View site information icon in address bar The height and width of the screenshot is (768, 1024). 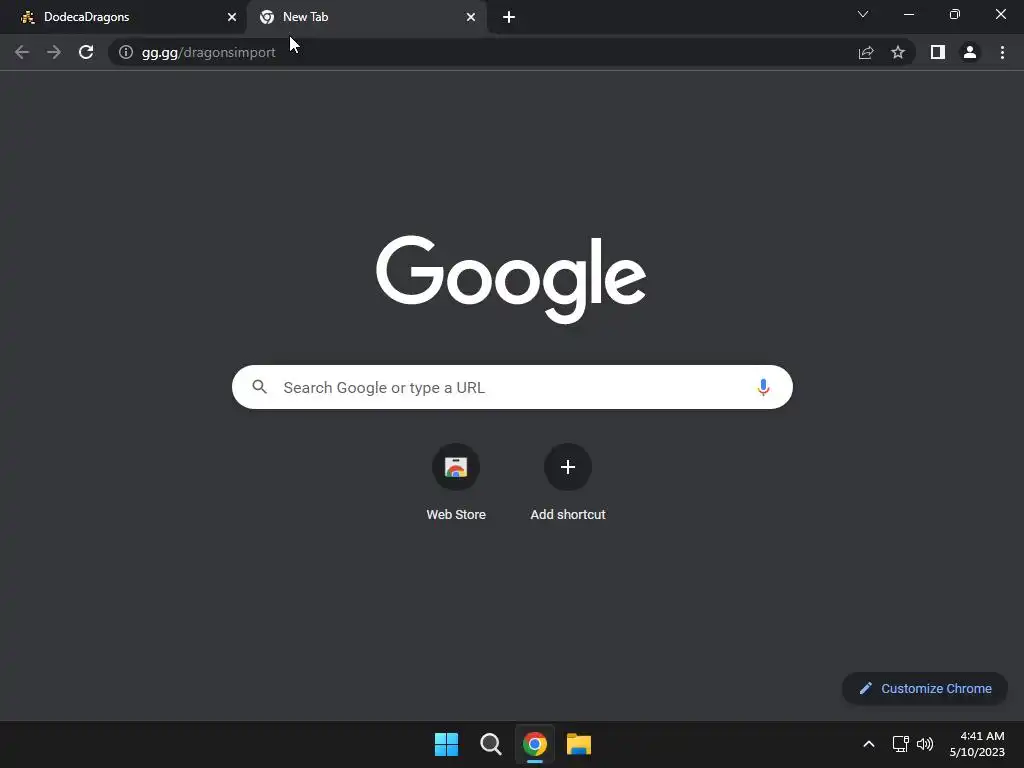click(x=126, y=52)
